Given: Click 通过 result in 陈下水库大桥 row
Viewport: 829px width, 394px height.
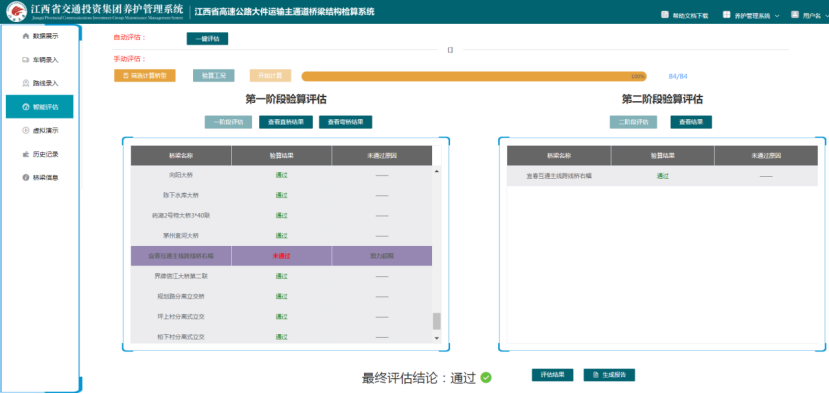Looking at the screenshot, I should click(x=281, y=195).
